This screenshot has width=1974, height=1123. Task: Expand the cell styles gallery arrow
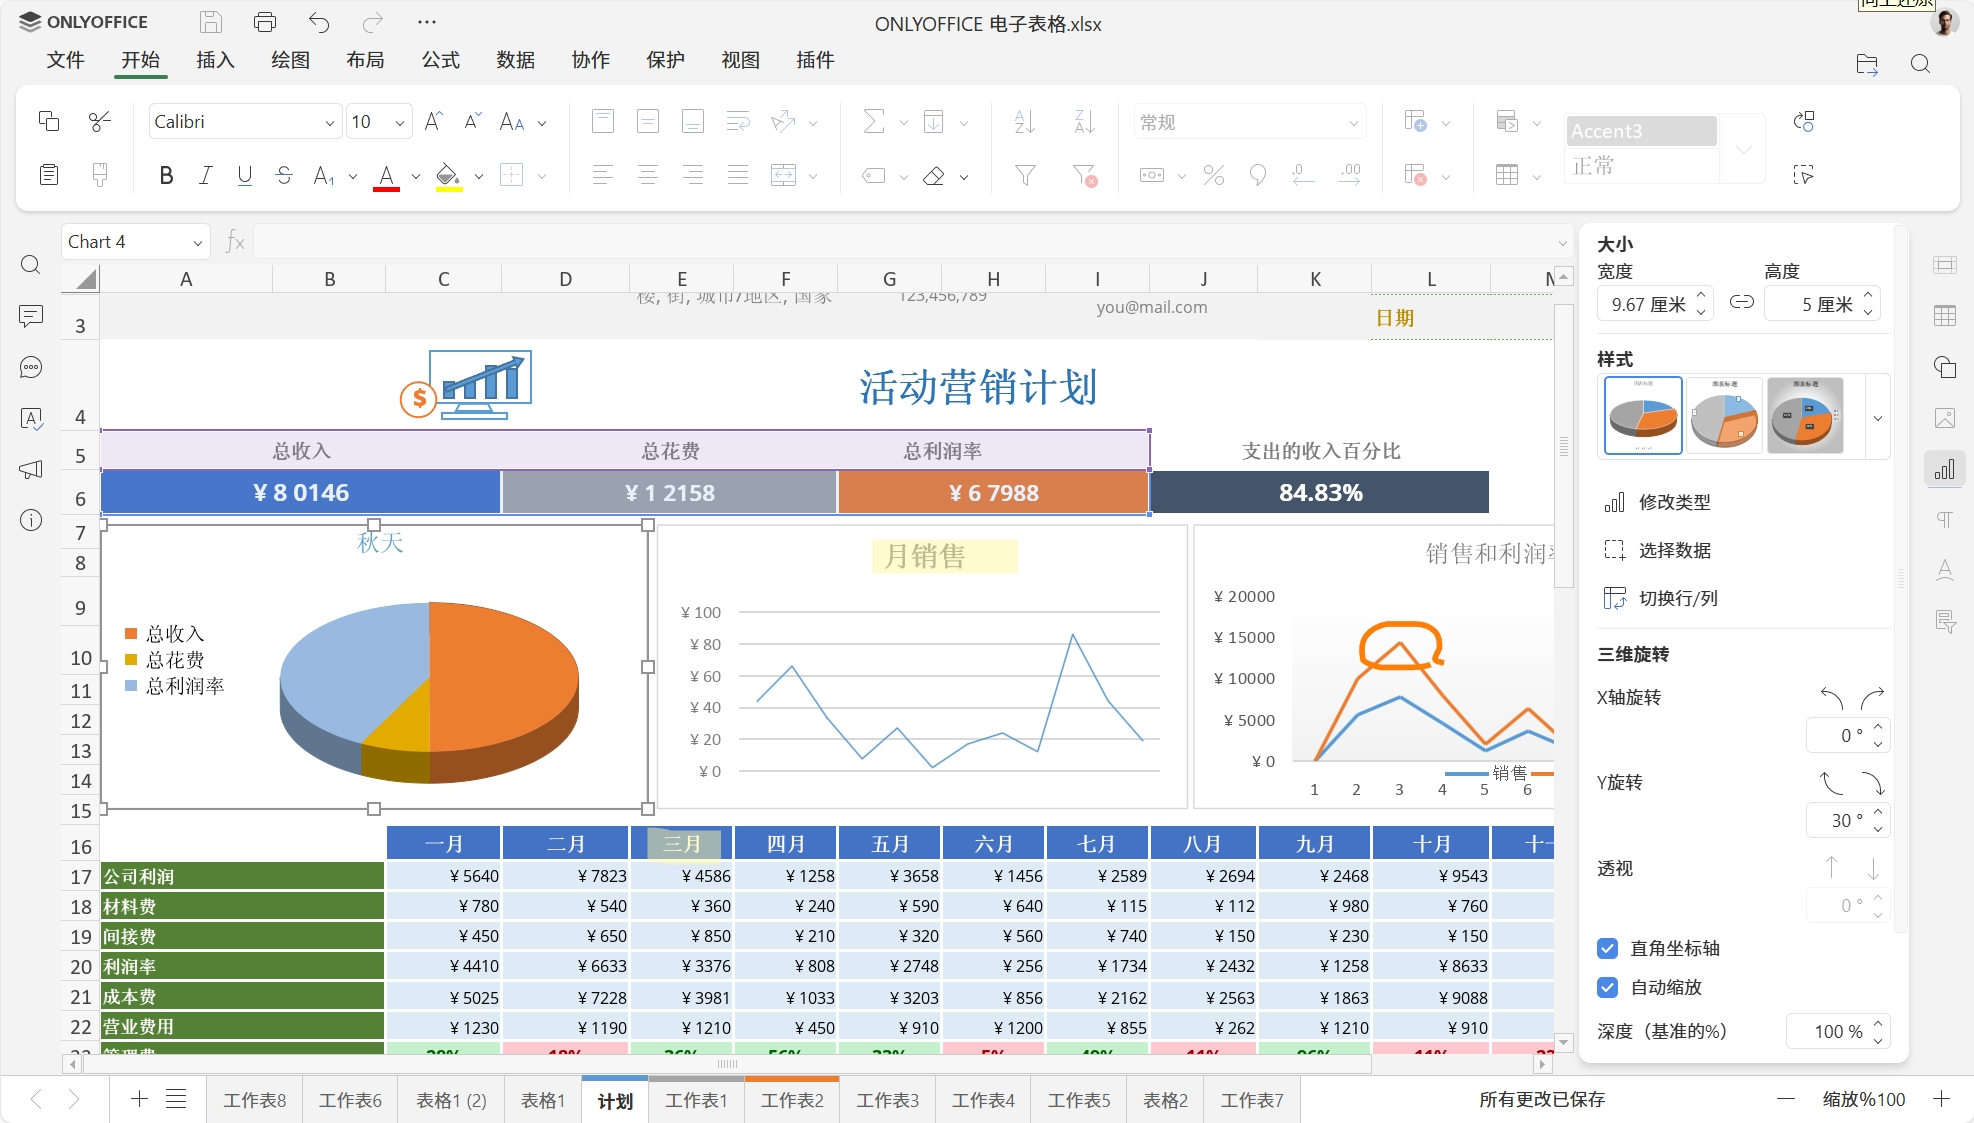click(x=1743, y=149)
